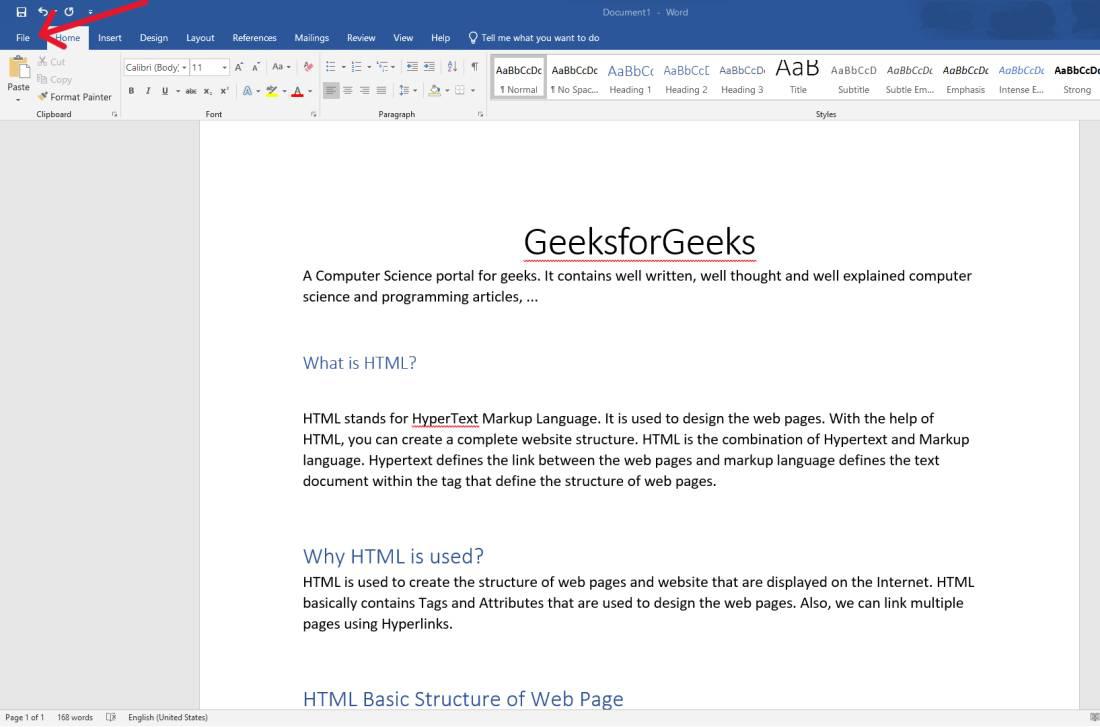The width and height of the screenshot is (1100, 727).
Task: Toggle underline formatting
Action: (165, 91)
